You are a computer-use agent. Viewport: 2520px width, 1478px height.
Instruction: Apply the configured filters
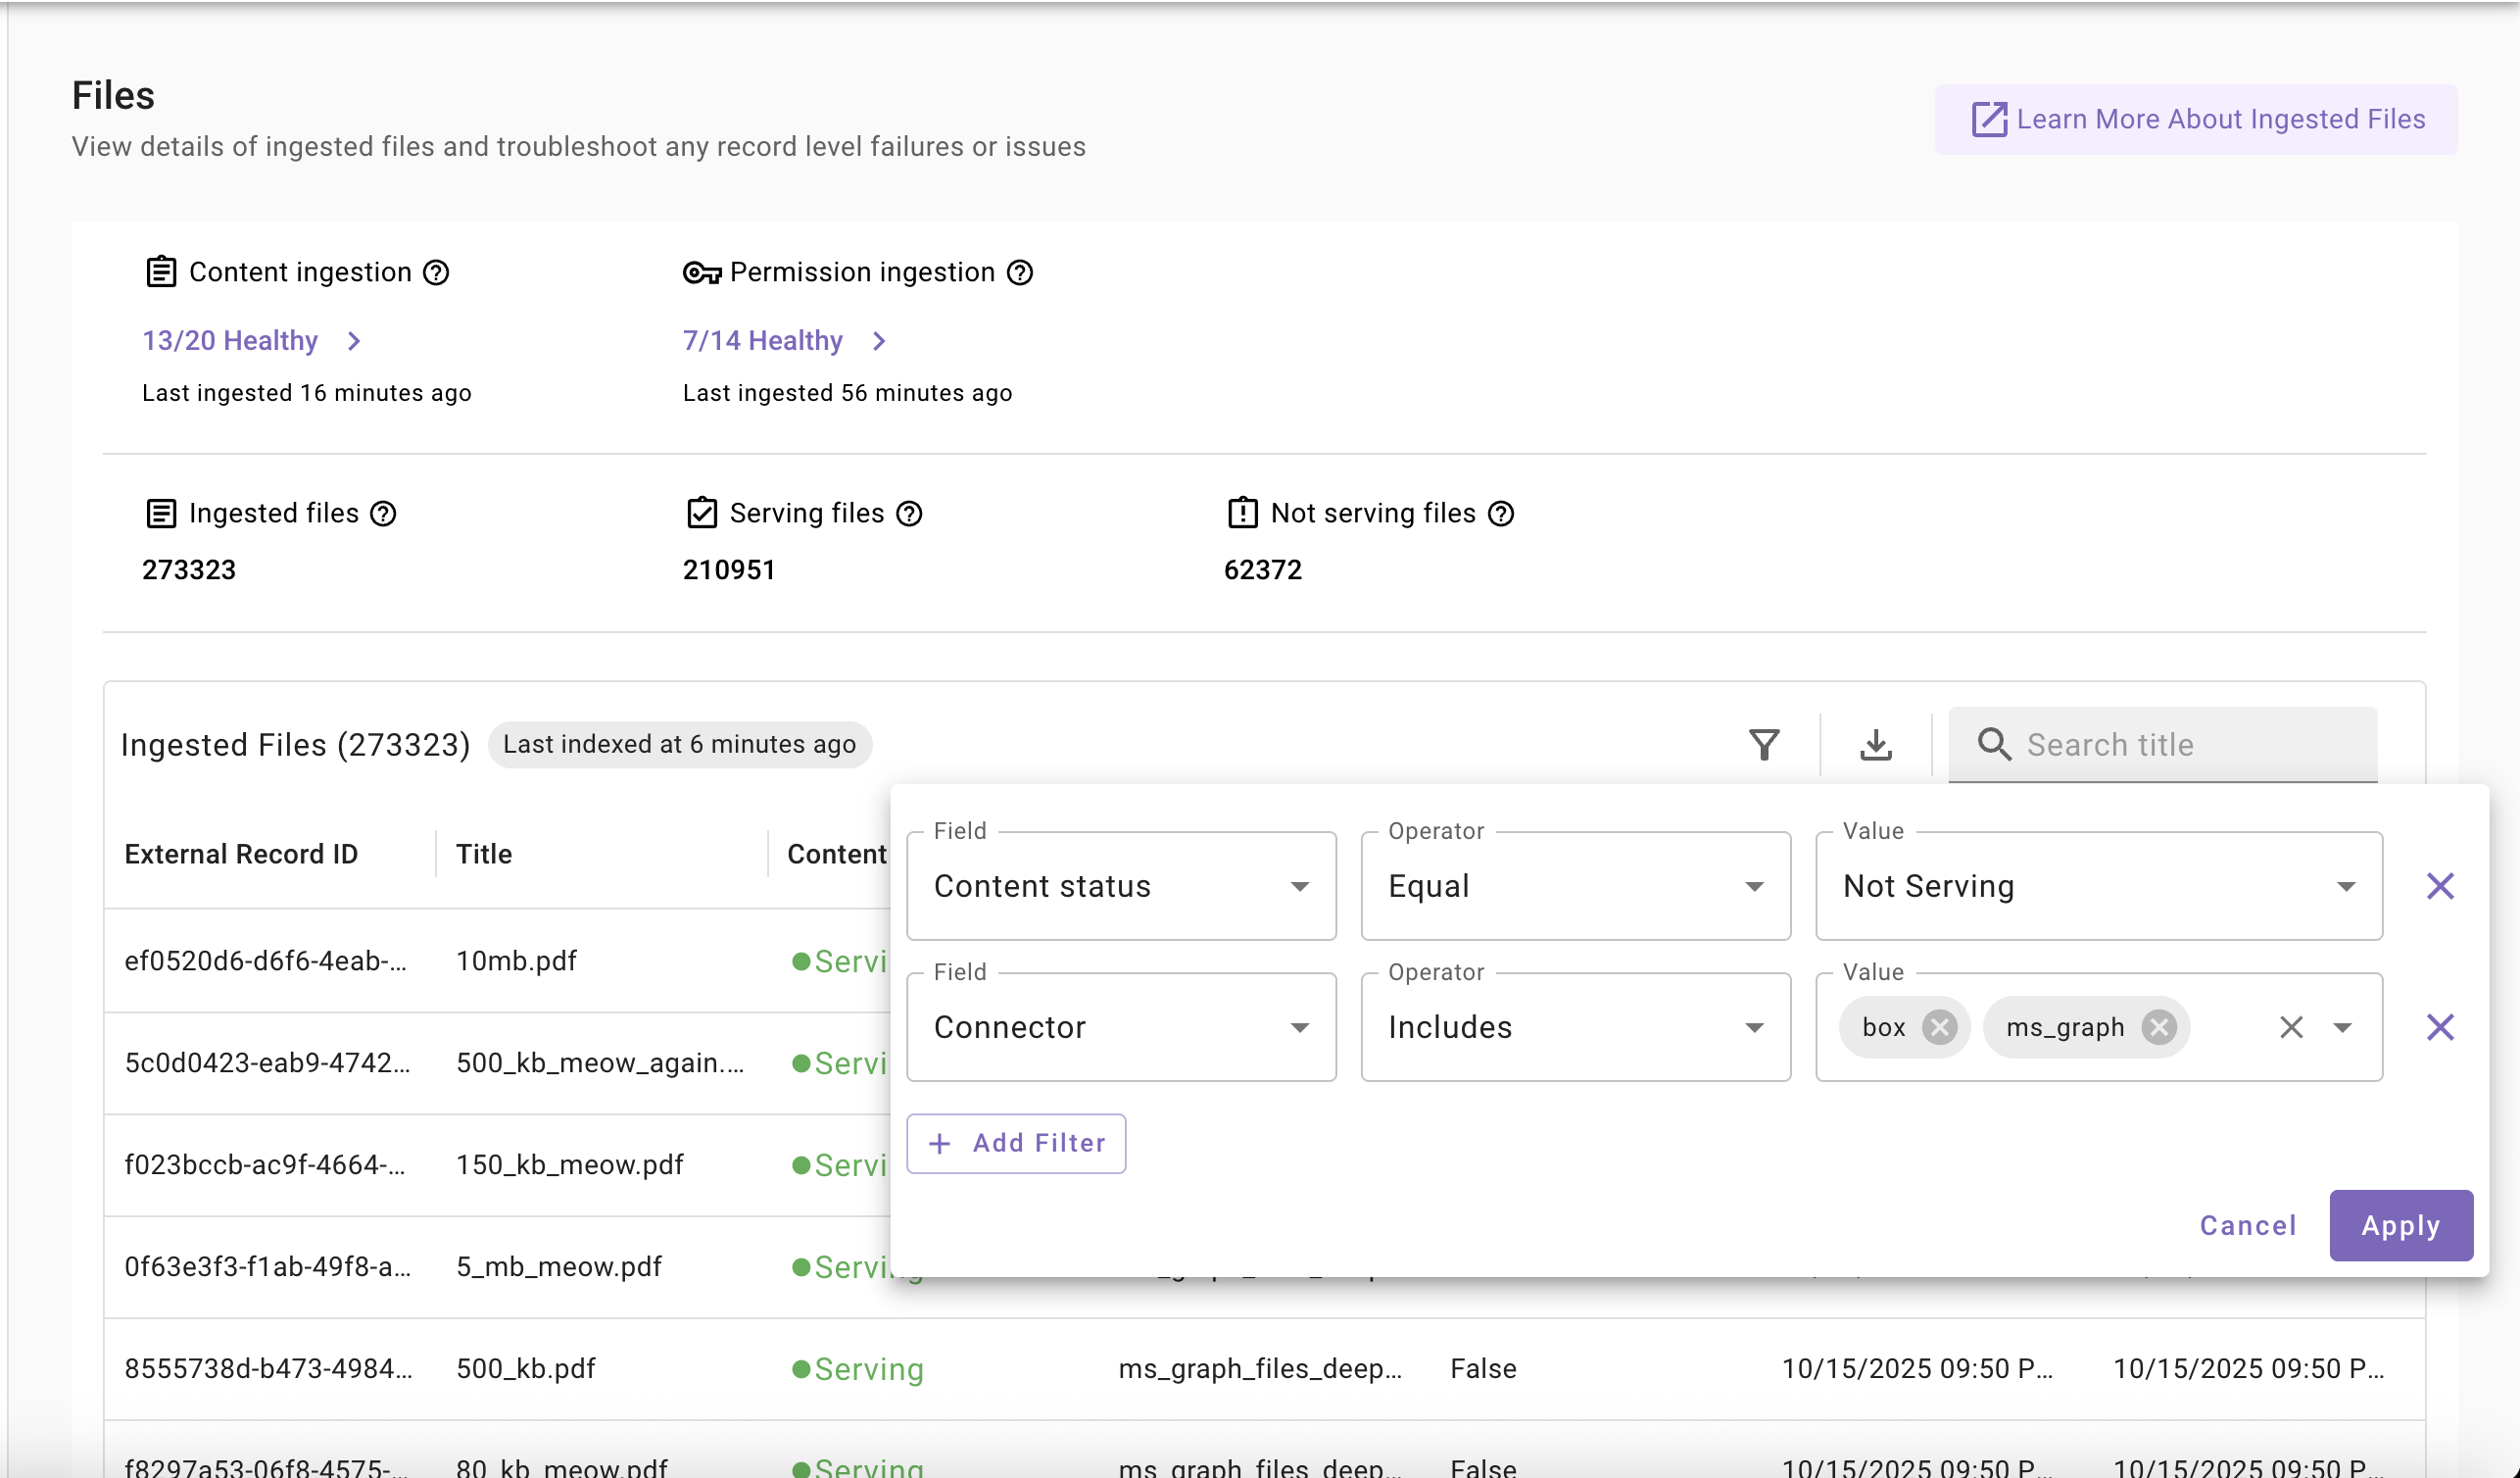pos(2400,1225)
